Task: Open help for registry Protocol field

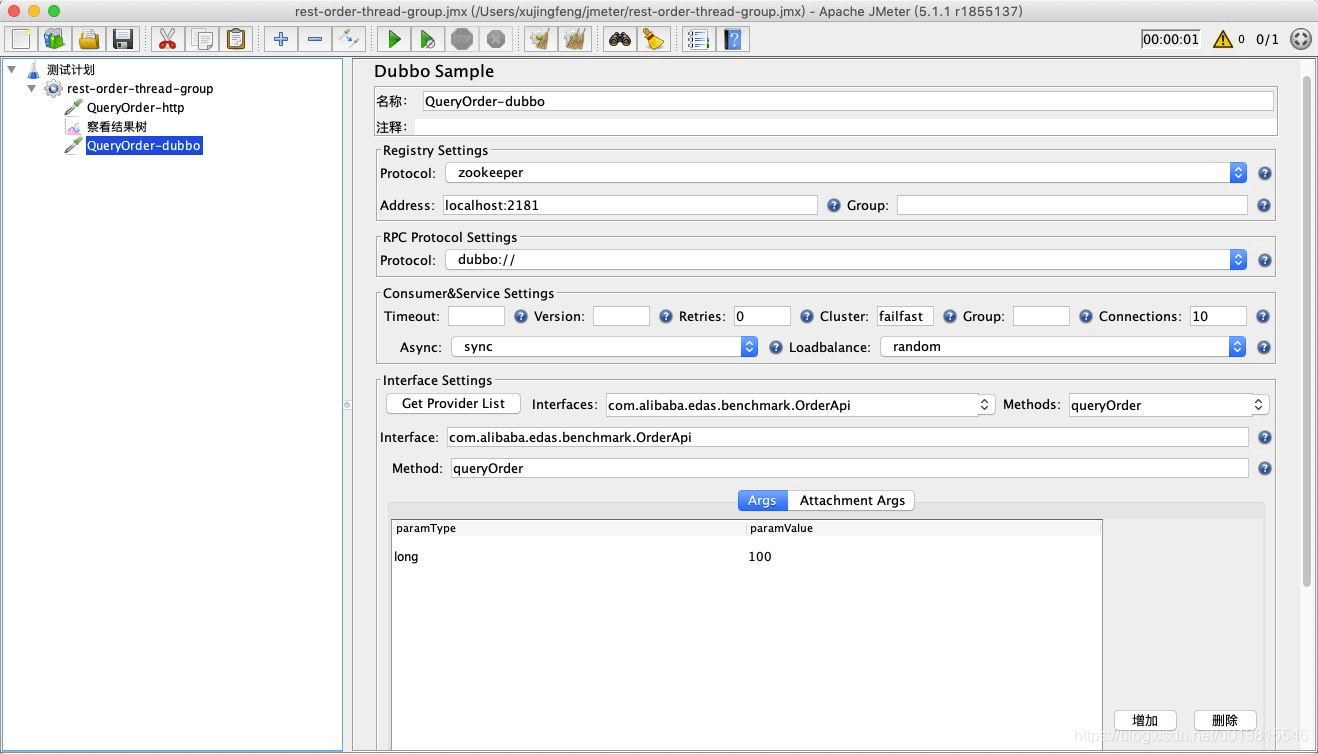Action: tap(1264, 173)
